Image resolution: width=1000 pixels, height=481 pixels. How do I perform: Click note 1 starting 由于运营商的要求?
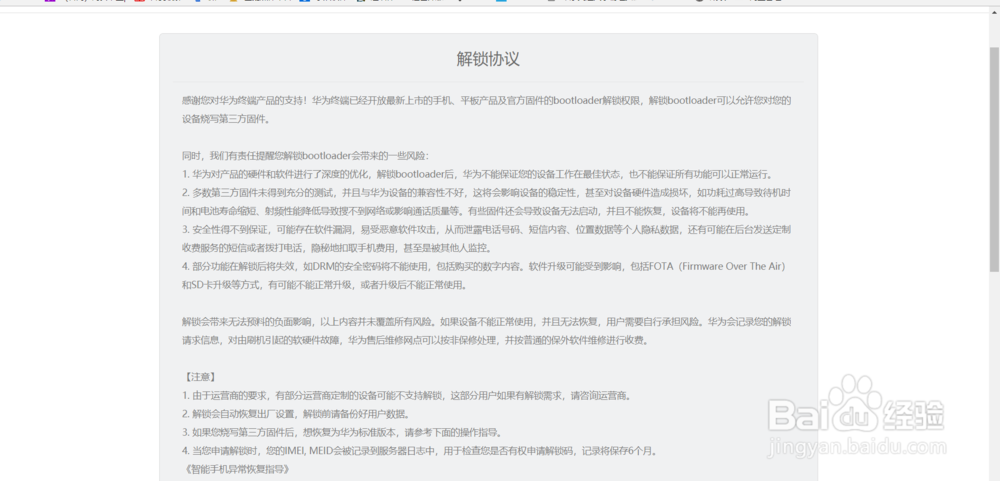pyautogui.click(x=408, y=396)
